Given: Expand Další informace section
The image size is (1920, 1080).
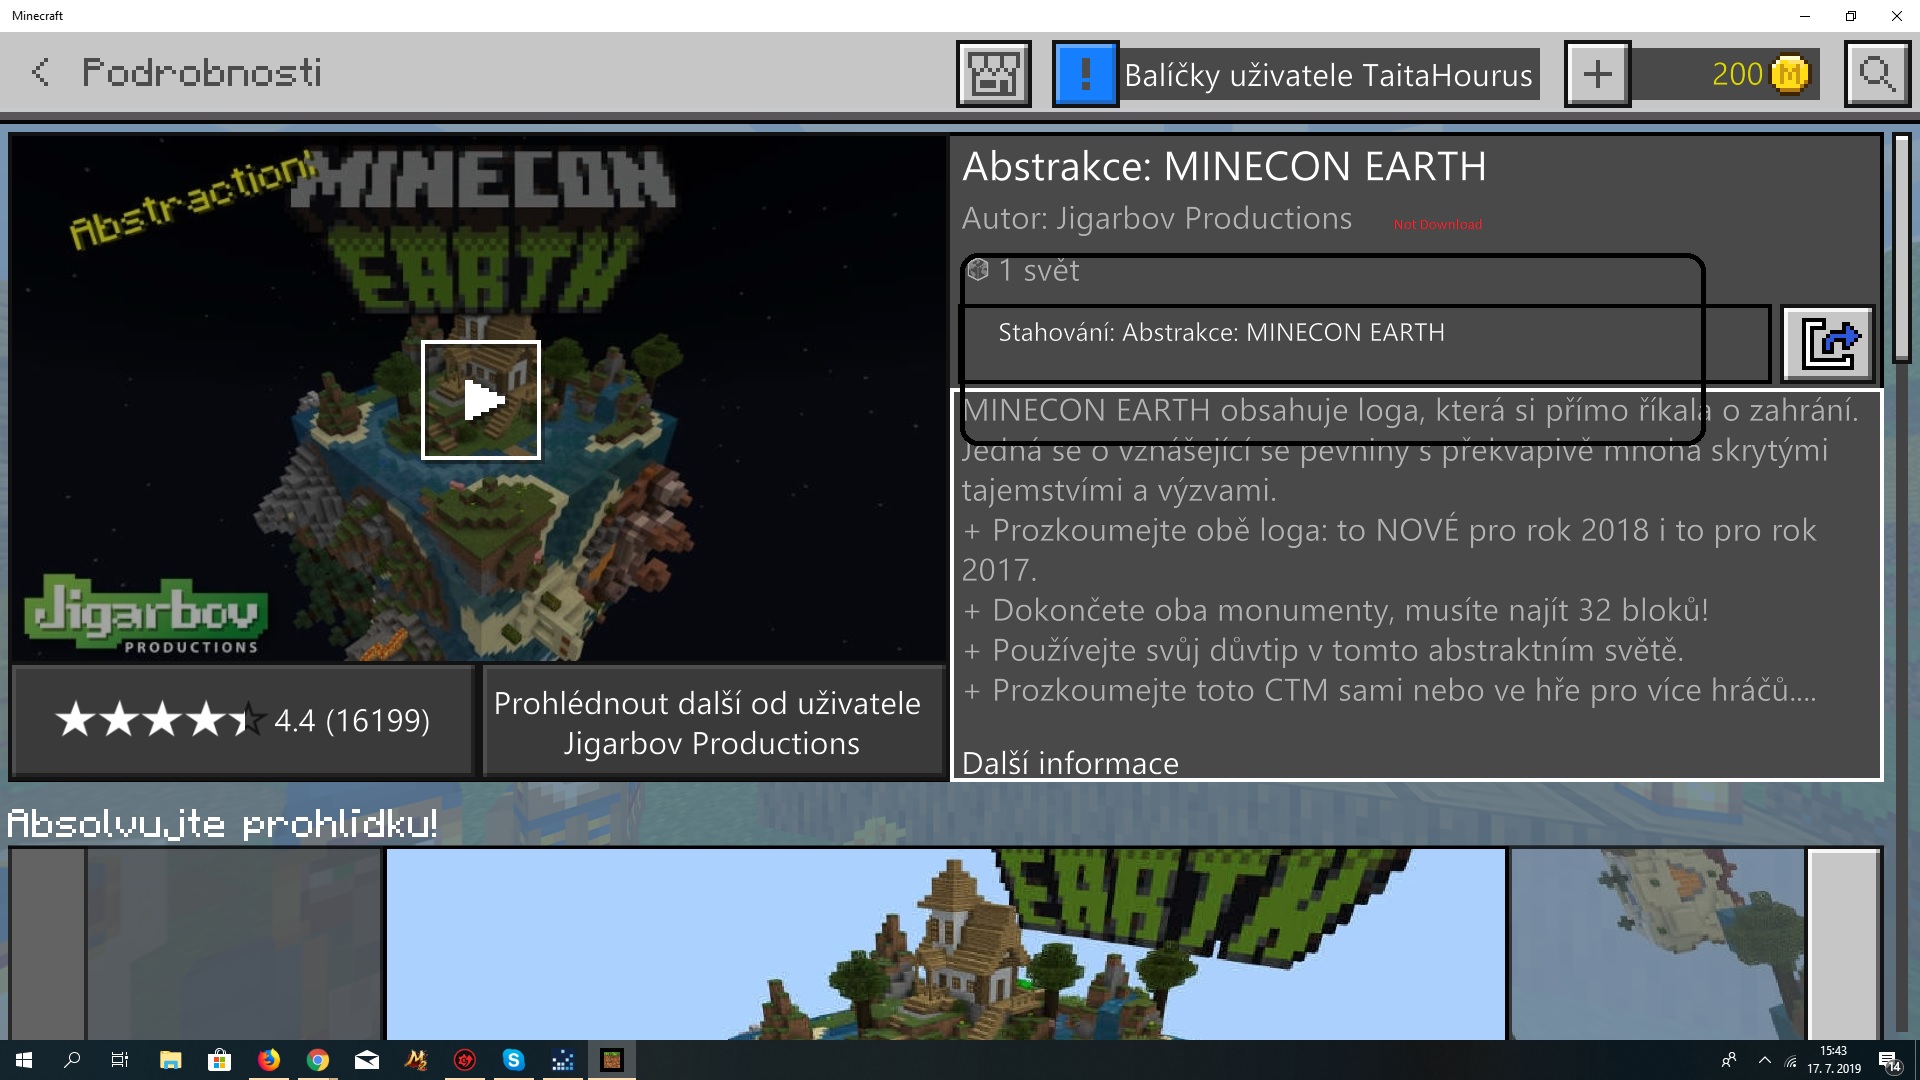Looking at the screenshot, I should 1070,763.
